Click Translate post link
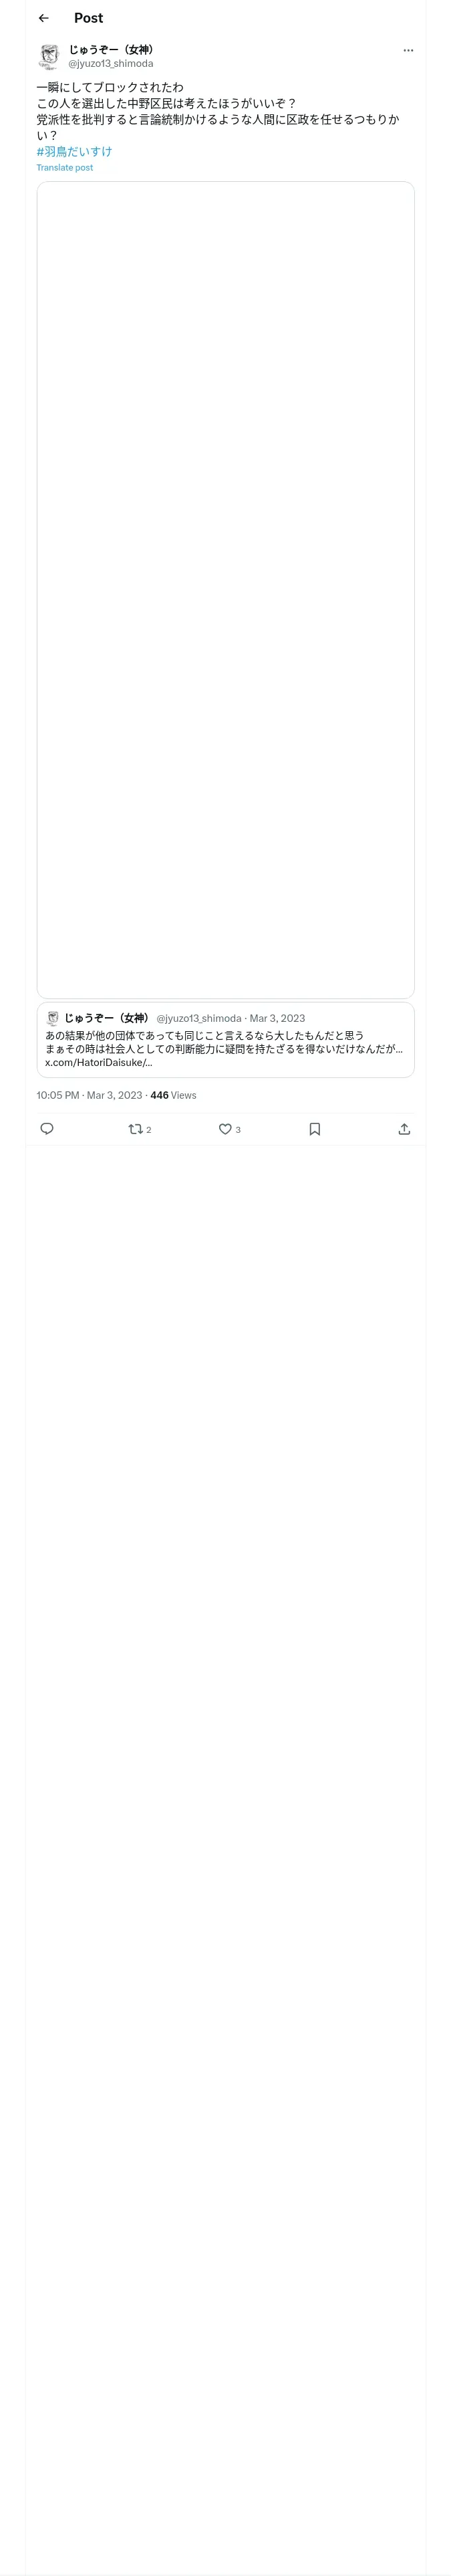 click(x=65, y=168)
